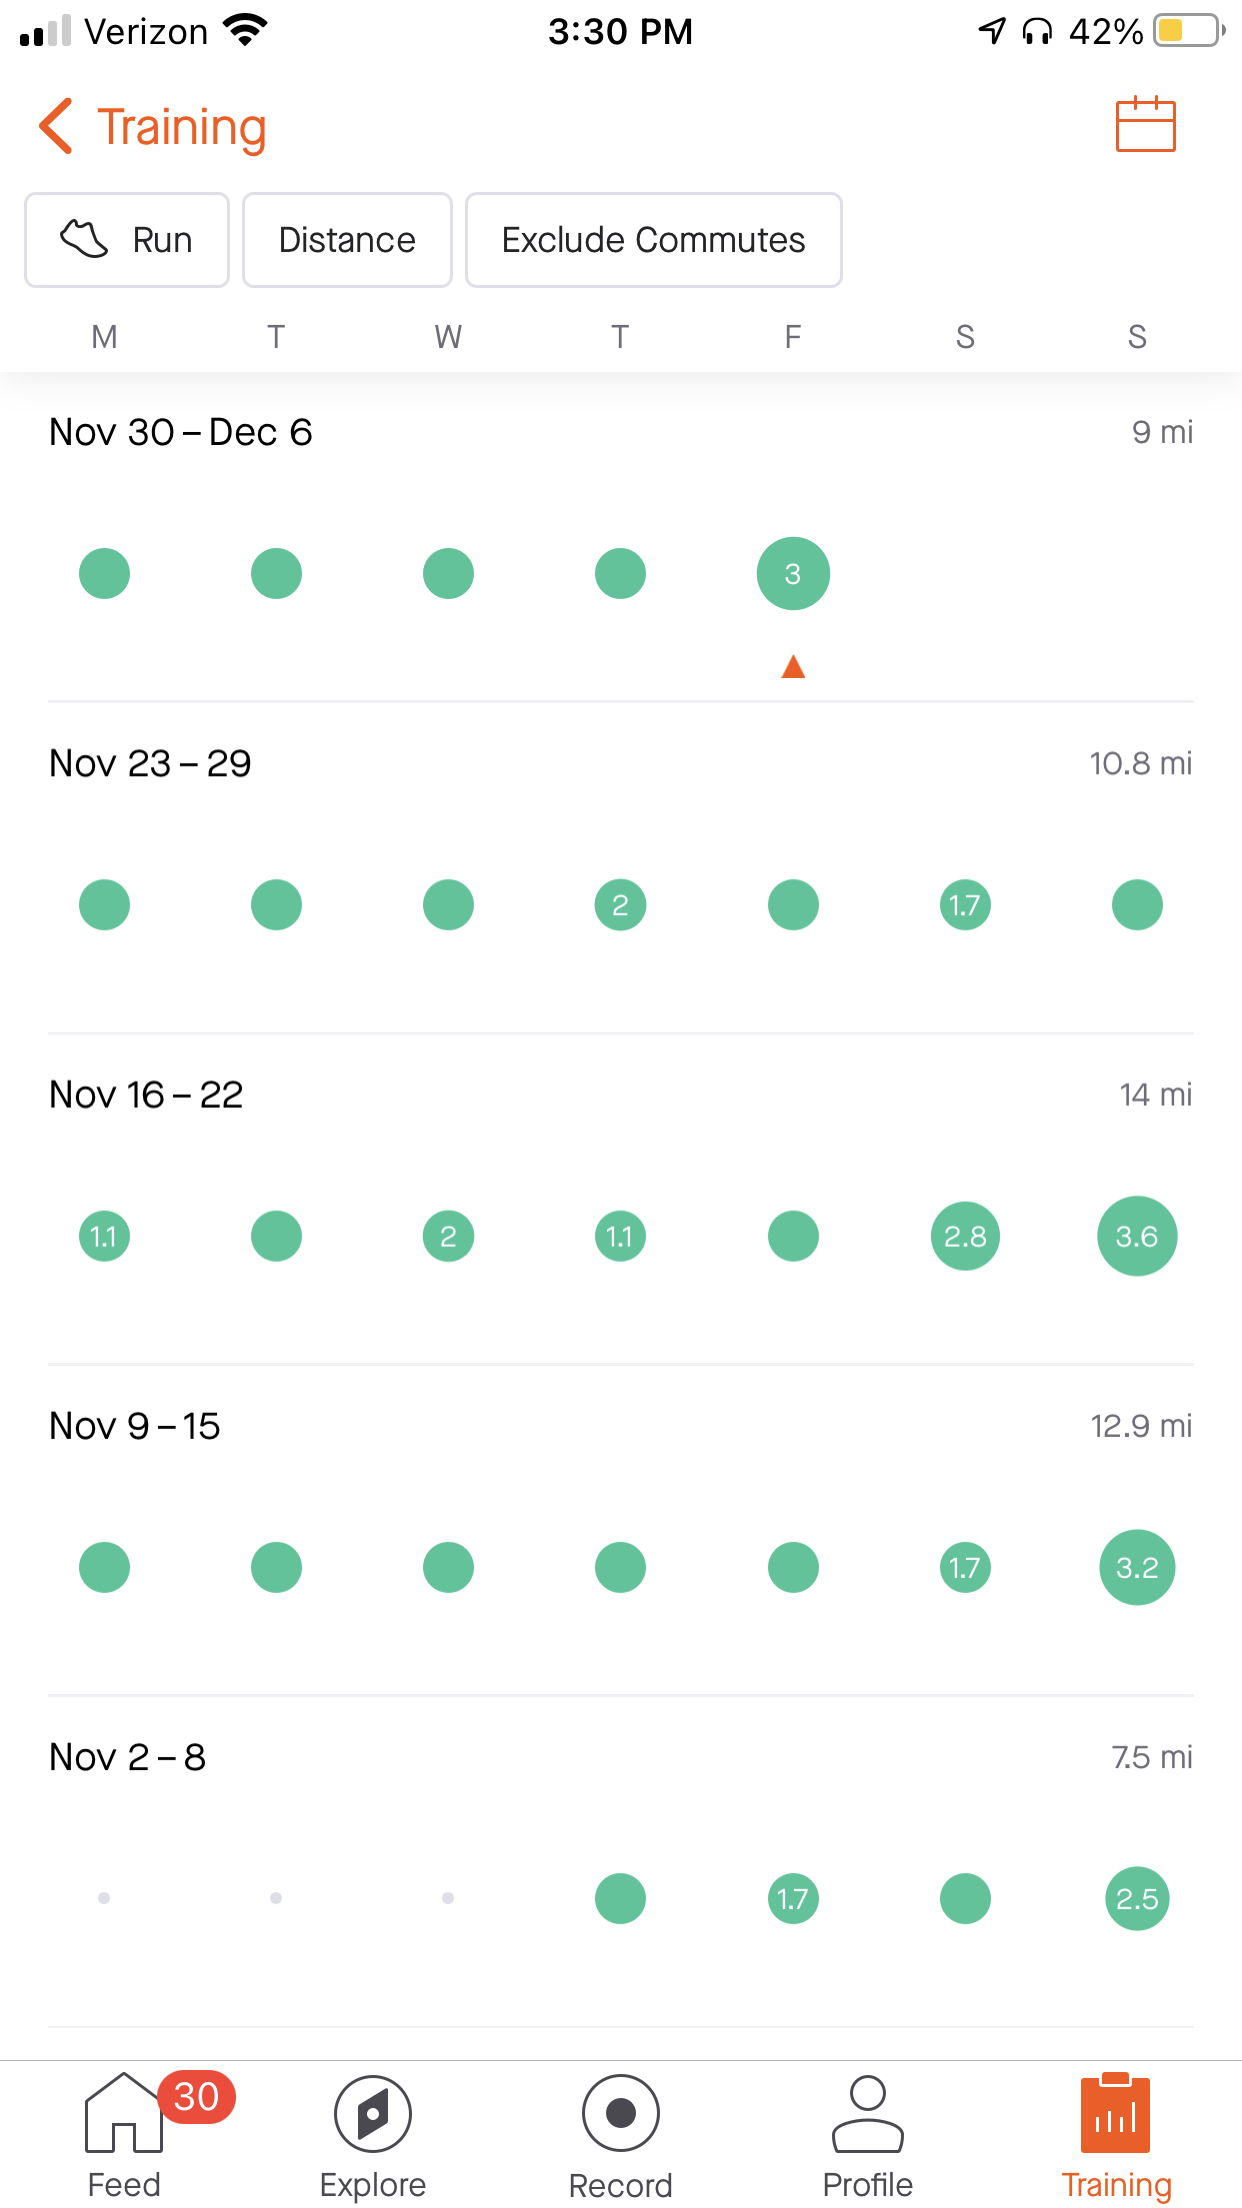Tap the 2.5 mile run bubble
Image resolution: width=1242 pixels, height=2208 pixels.
click(x=1137, y=1898)
